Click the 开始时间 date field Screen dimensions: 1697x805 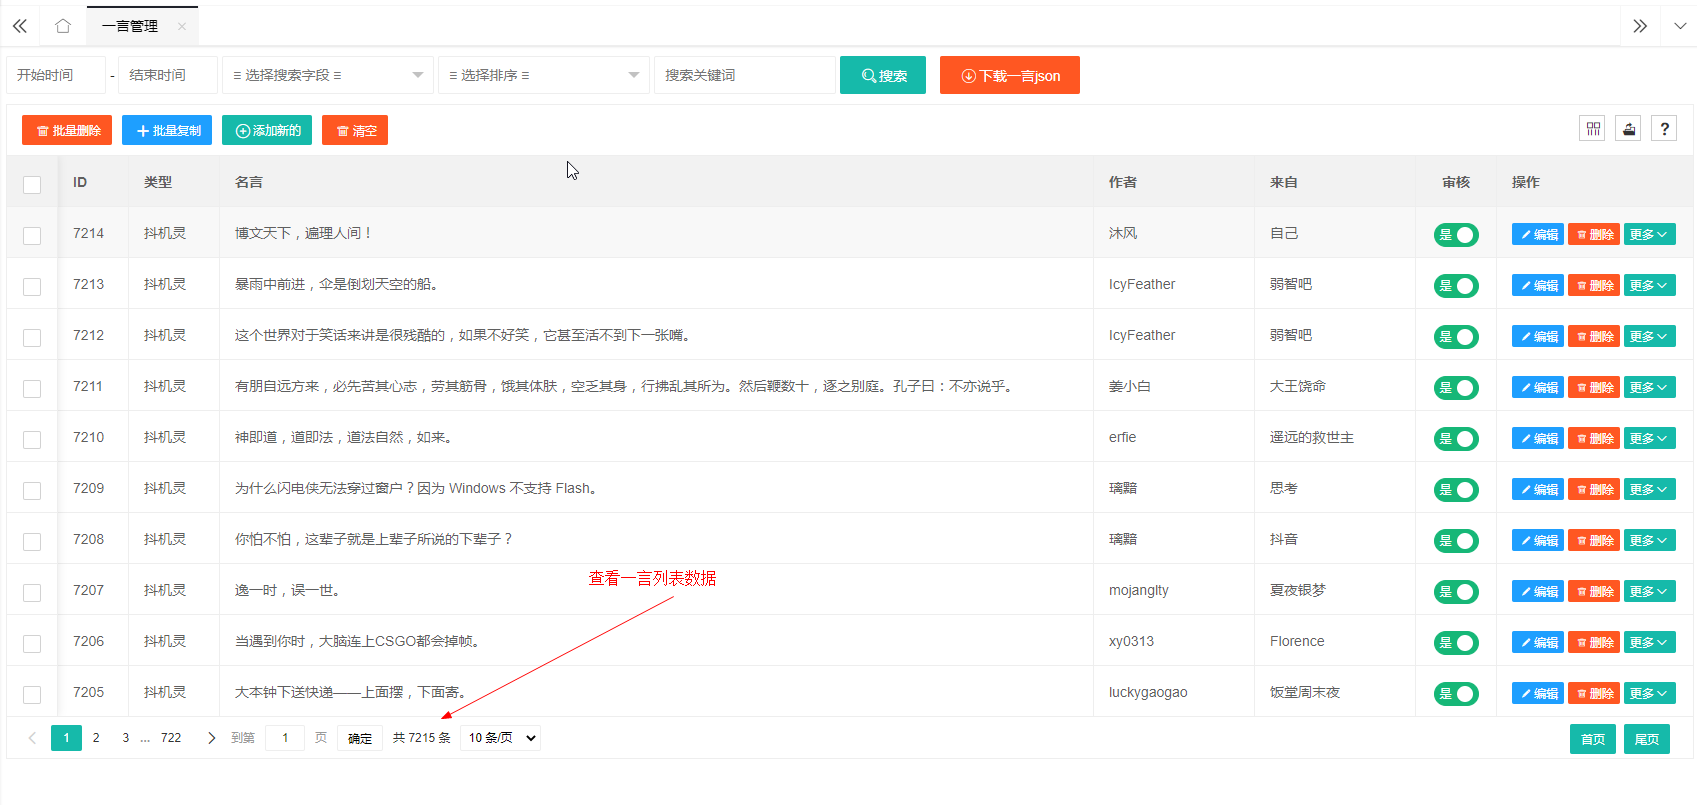pos(56,75)
